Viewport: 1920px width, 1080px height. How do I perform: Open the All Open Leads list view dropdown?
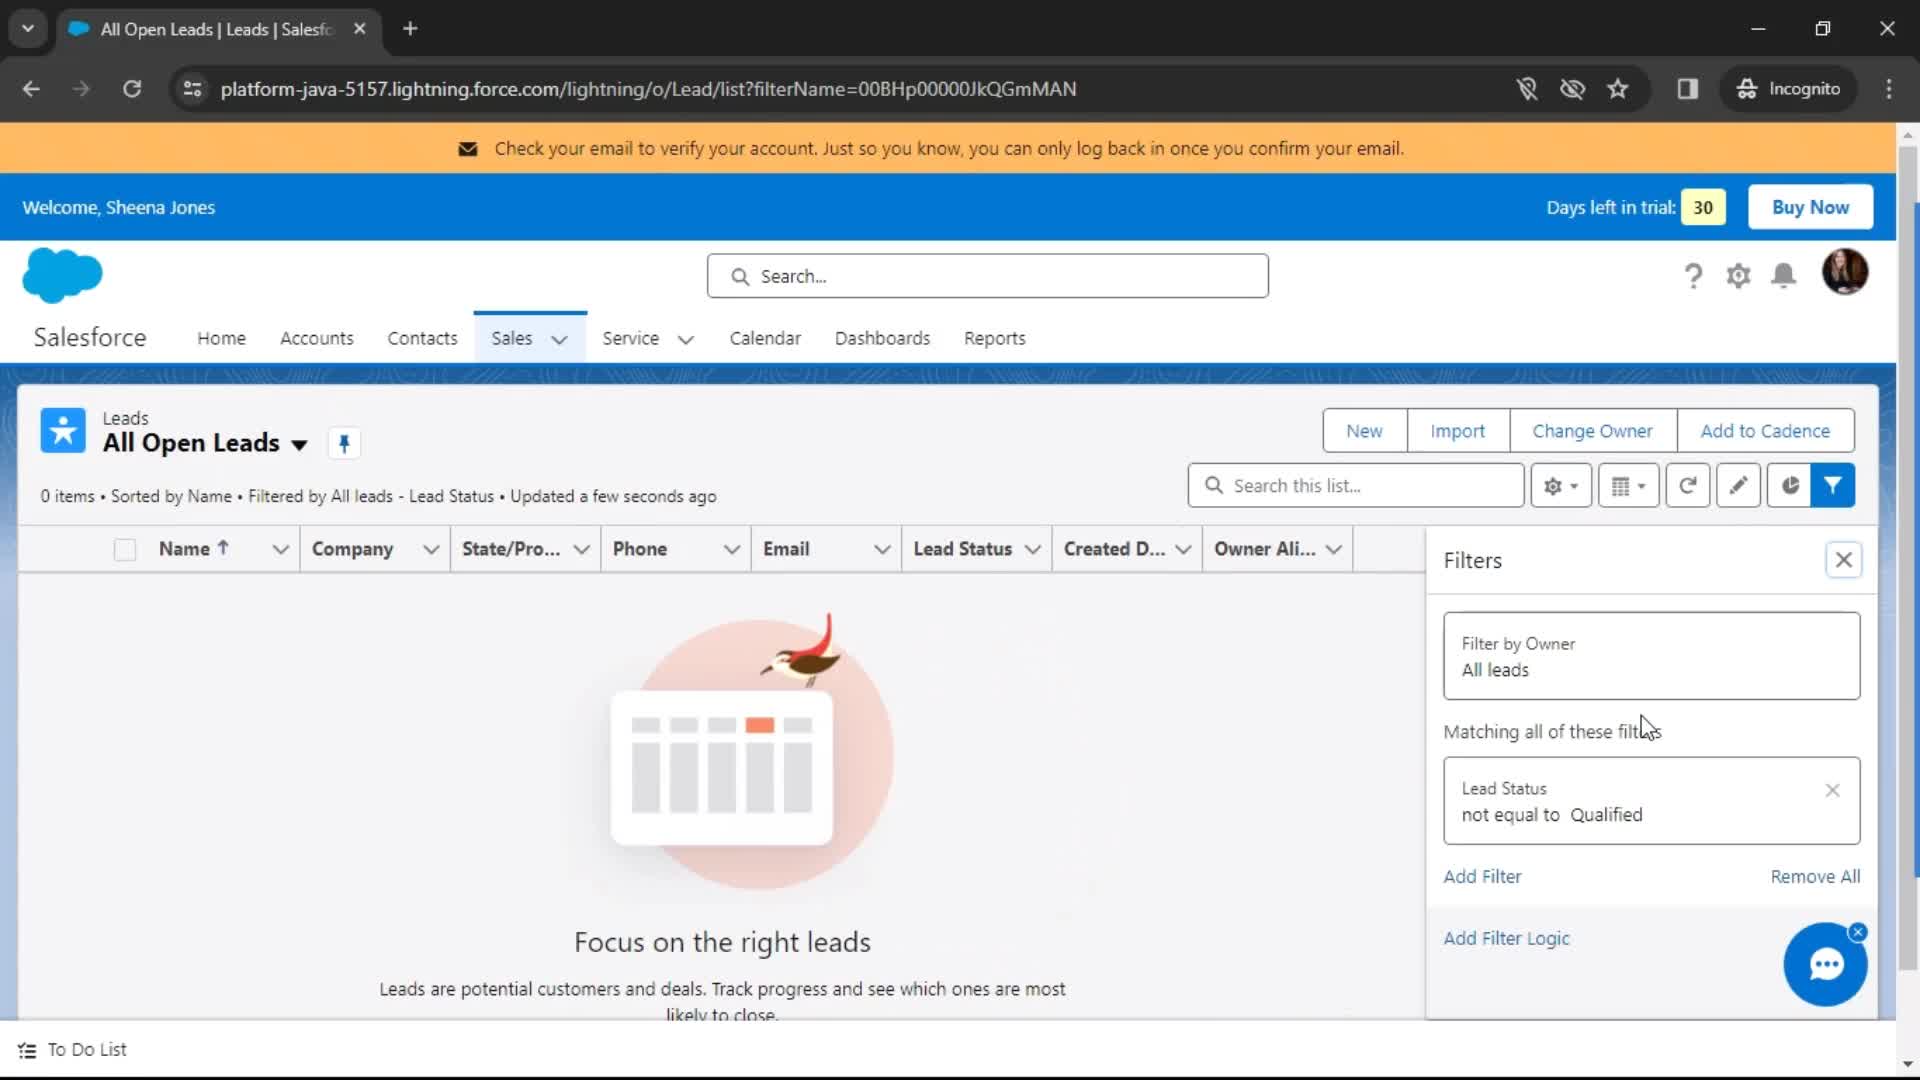point(299,445)
